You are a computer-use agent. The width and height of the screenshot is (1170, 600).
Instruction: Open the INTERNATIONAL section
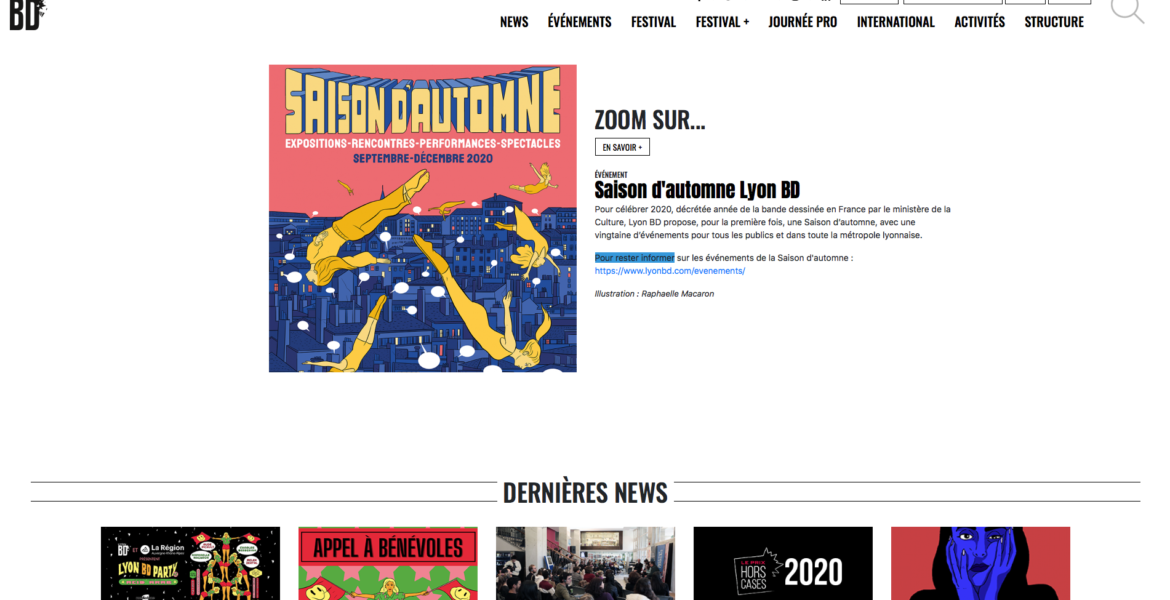[895, 22]
